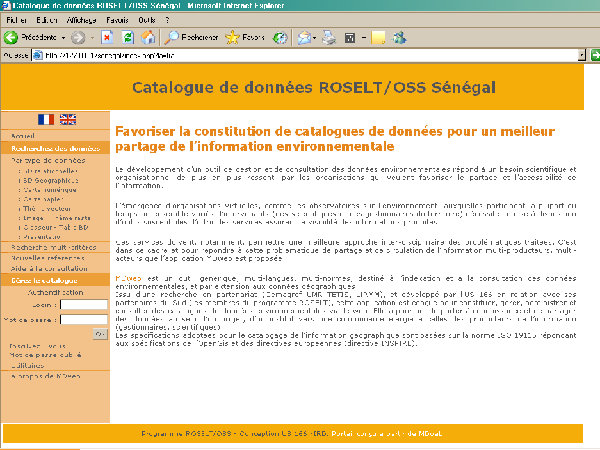Screen dimensions: 600x450
Task: Click the page icon in address bar
Action: click(x=38, y=55)
